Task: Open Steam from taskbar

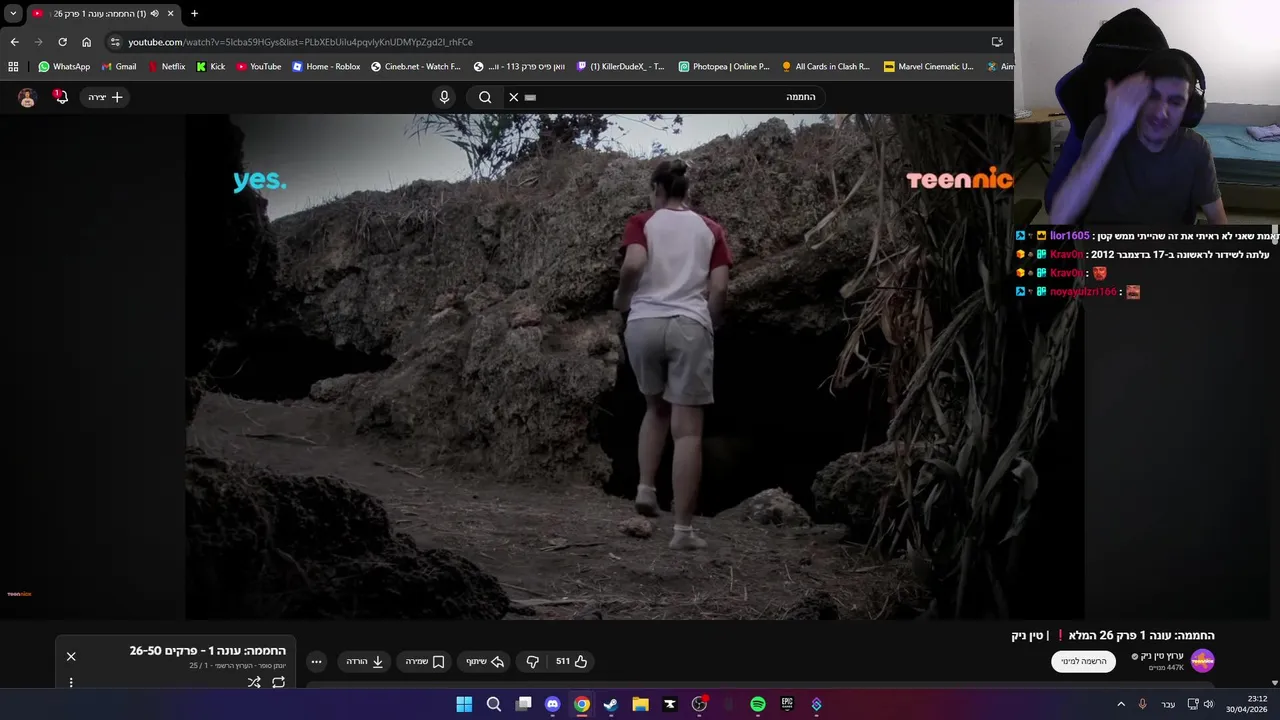Action: pos(611,704)
